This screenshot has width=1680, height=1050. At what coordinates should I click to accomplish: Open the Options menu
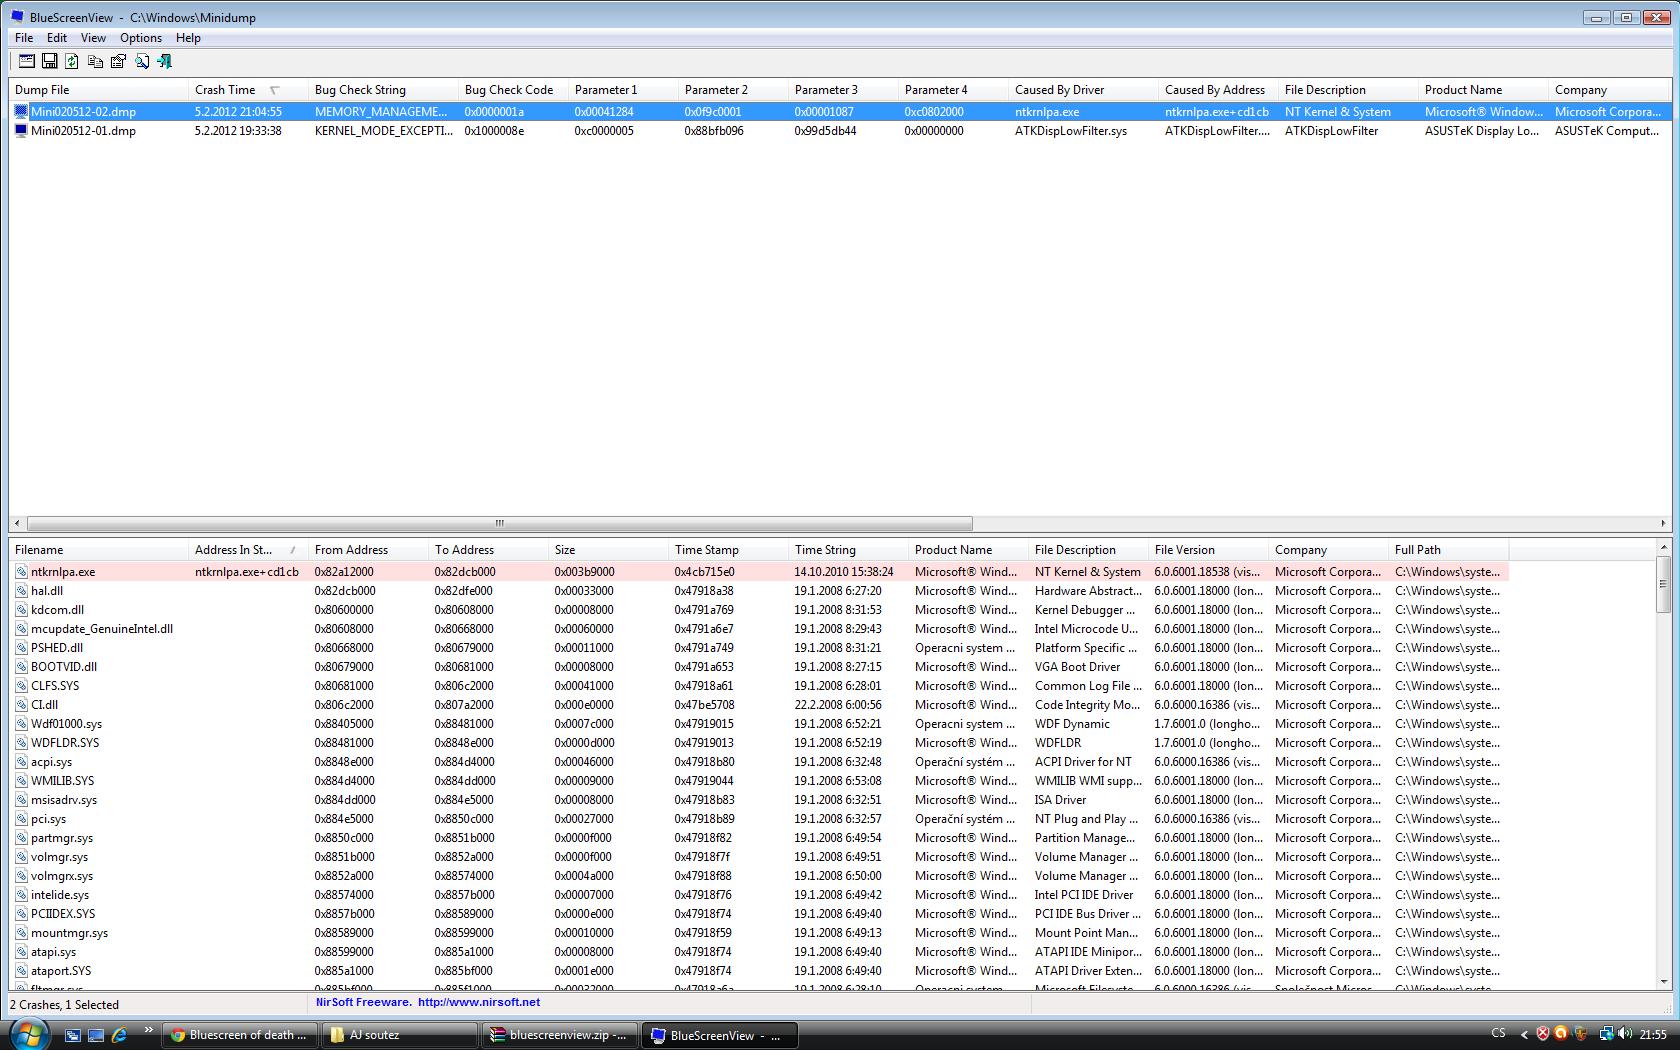pyautogui.click(x=141, y=38)
